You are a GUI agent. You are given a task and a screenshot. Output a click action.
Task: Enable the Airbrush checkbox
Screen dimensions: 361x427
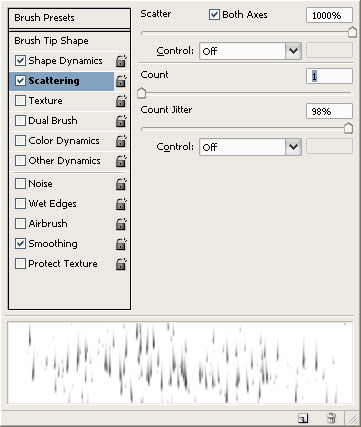pyautogui.click(x=20, y=224)
